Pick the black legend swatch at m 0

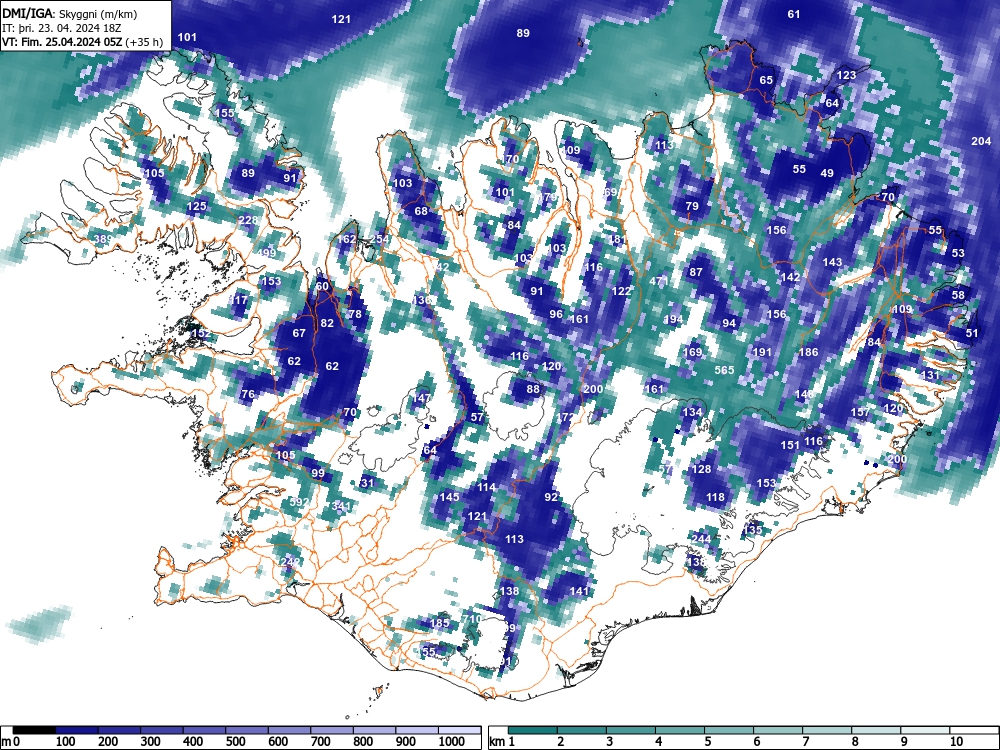(34, 730)
